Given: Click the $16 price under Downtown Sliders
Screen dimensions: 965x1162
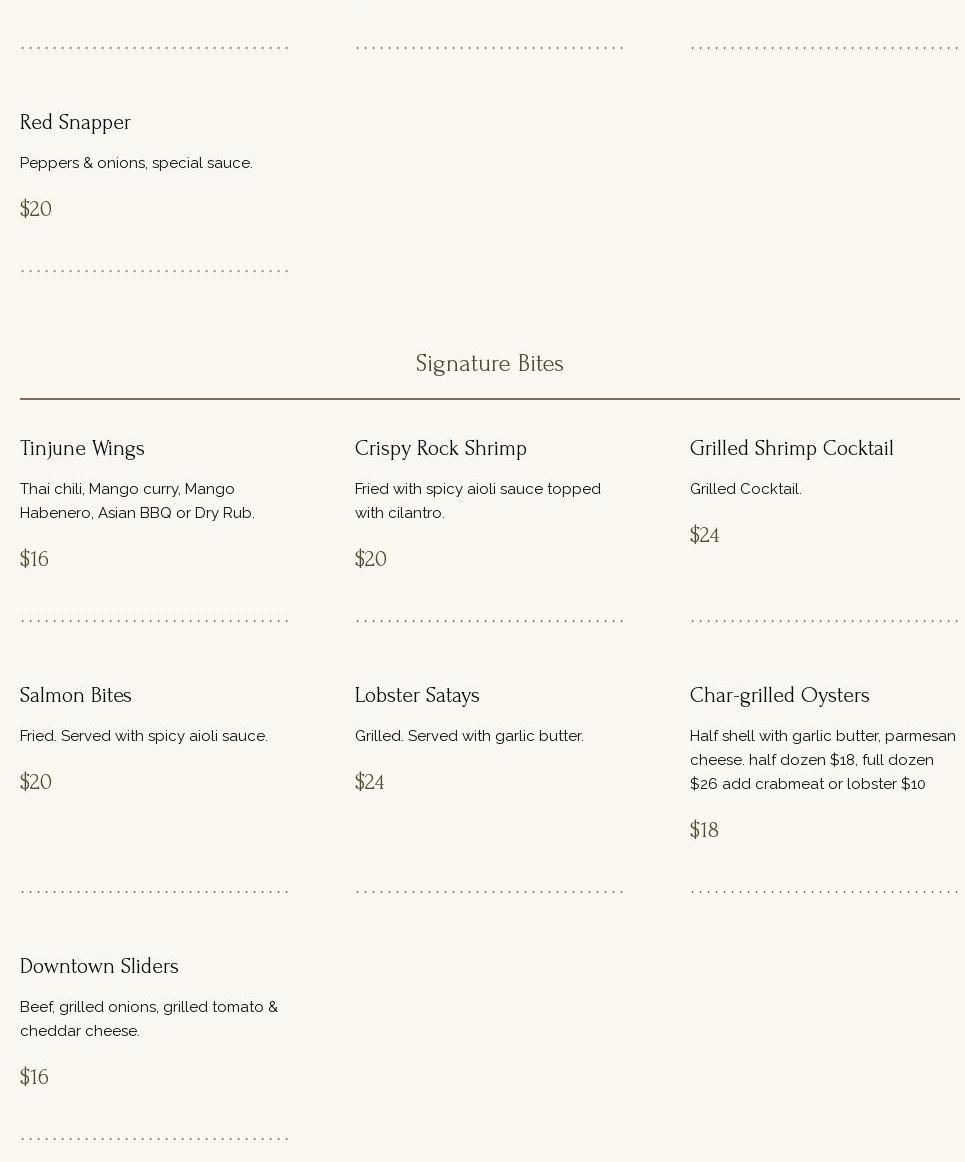Looking at the screenshot, I should [34, 1077].
